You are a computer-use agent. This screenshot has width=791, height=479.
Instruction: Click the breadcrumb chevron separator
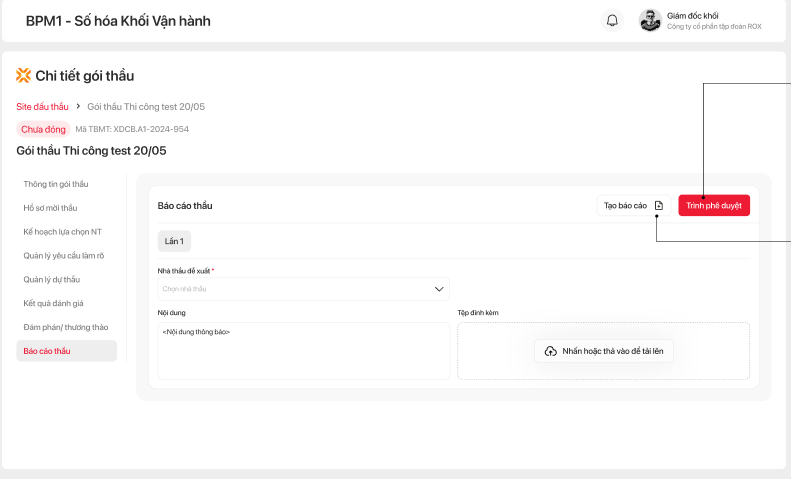pyautogui.click(x=78, y=106)
